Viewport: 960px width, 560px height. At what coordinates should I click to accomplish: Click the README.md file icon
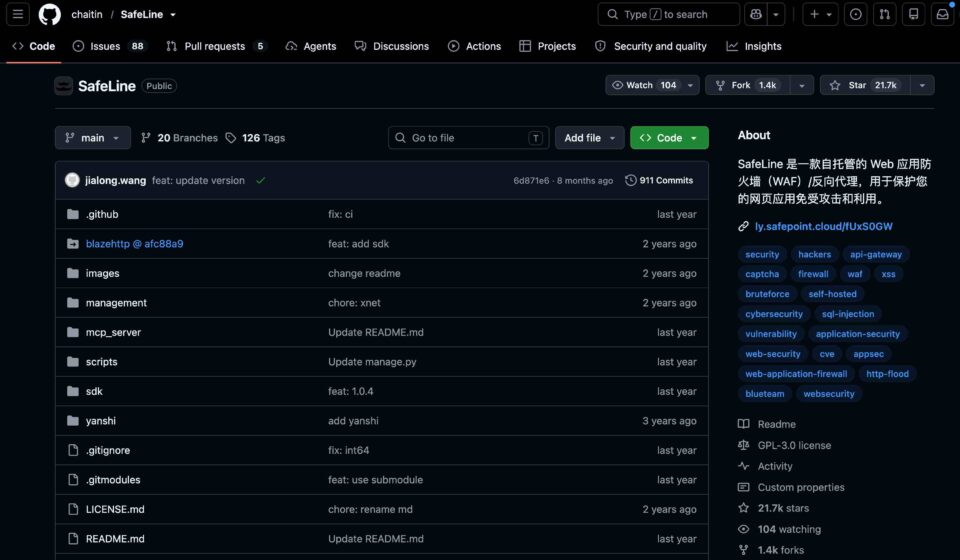(x=73, y=539)
